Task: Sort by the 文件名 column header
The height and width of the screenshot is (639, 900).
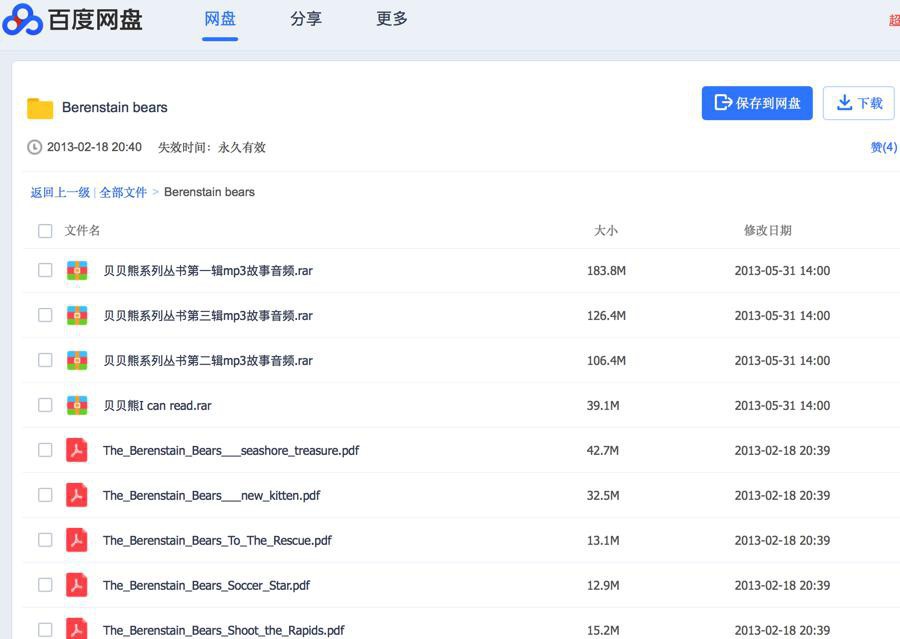Action: tap(82, 231)
